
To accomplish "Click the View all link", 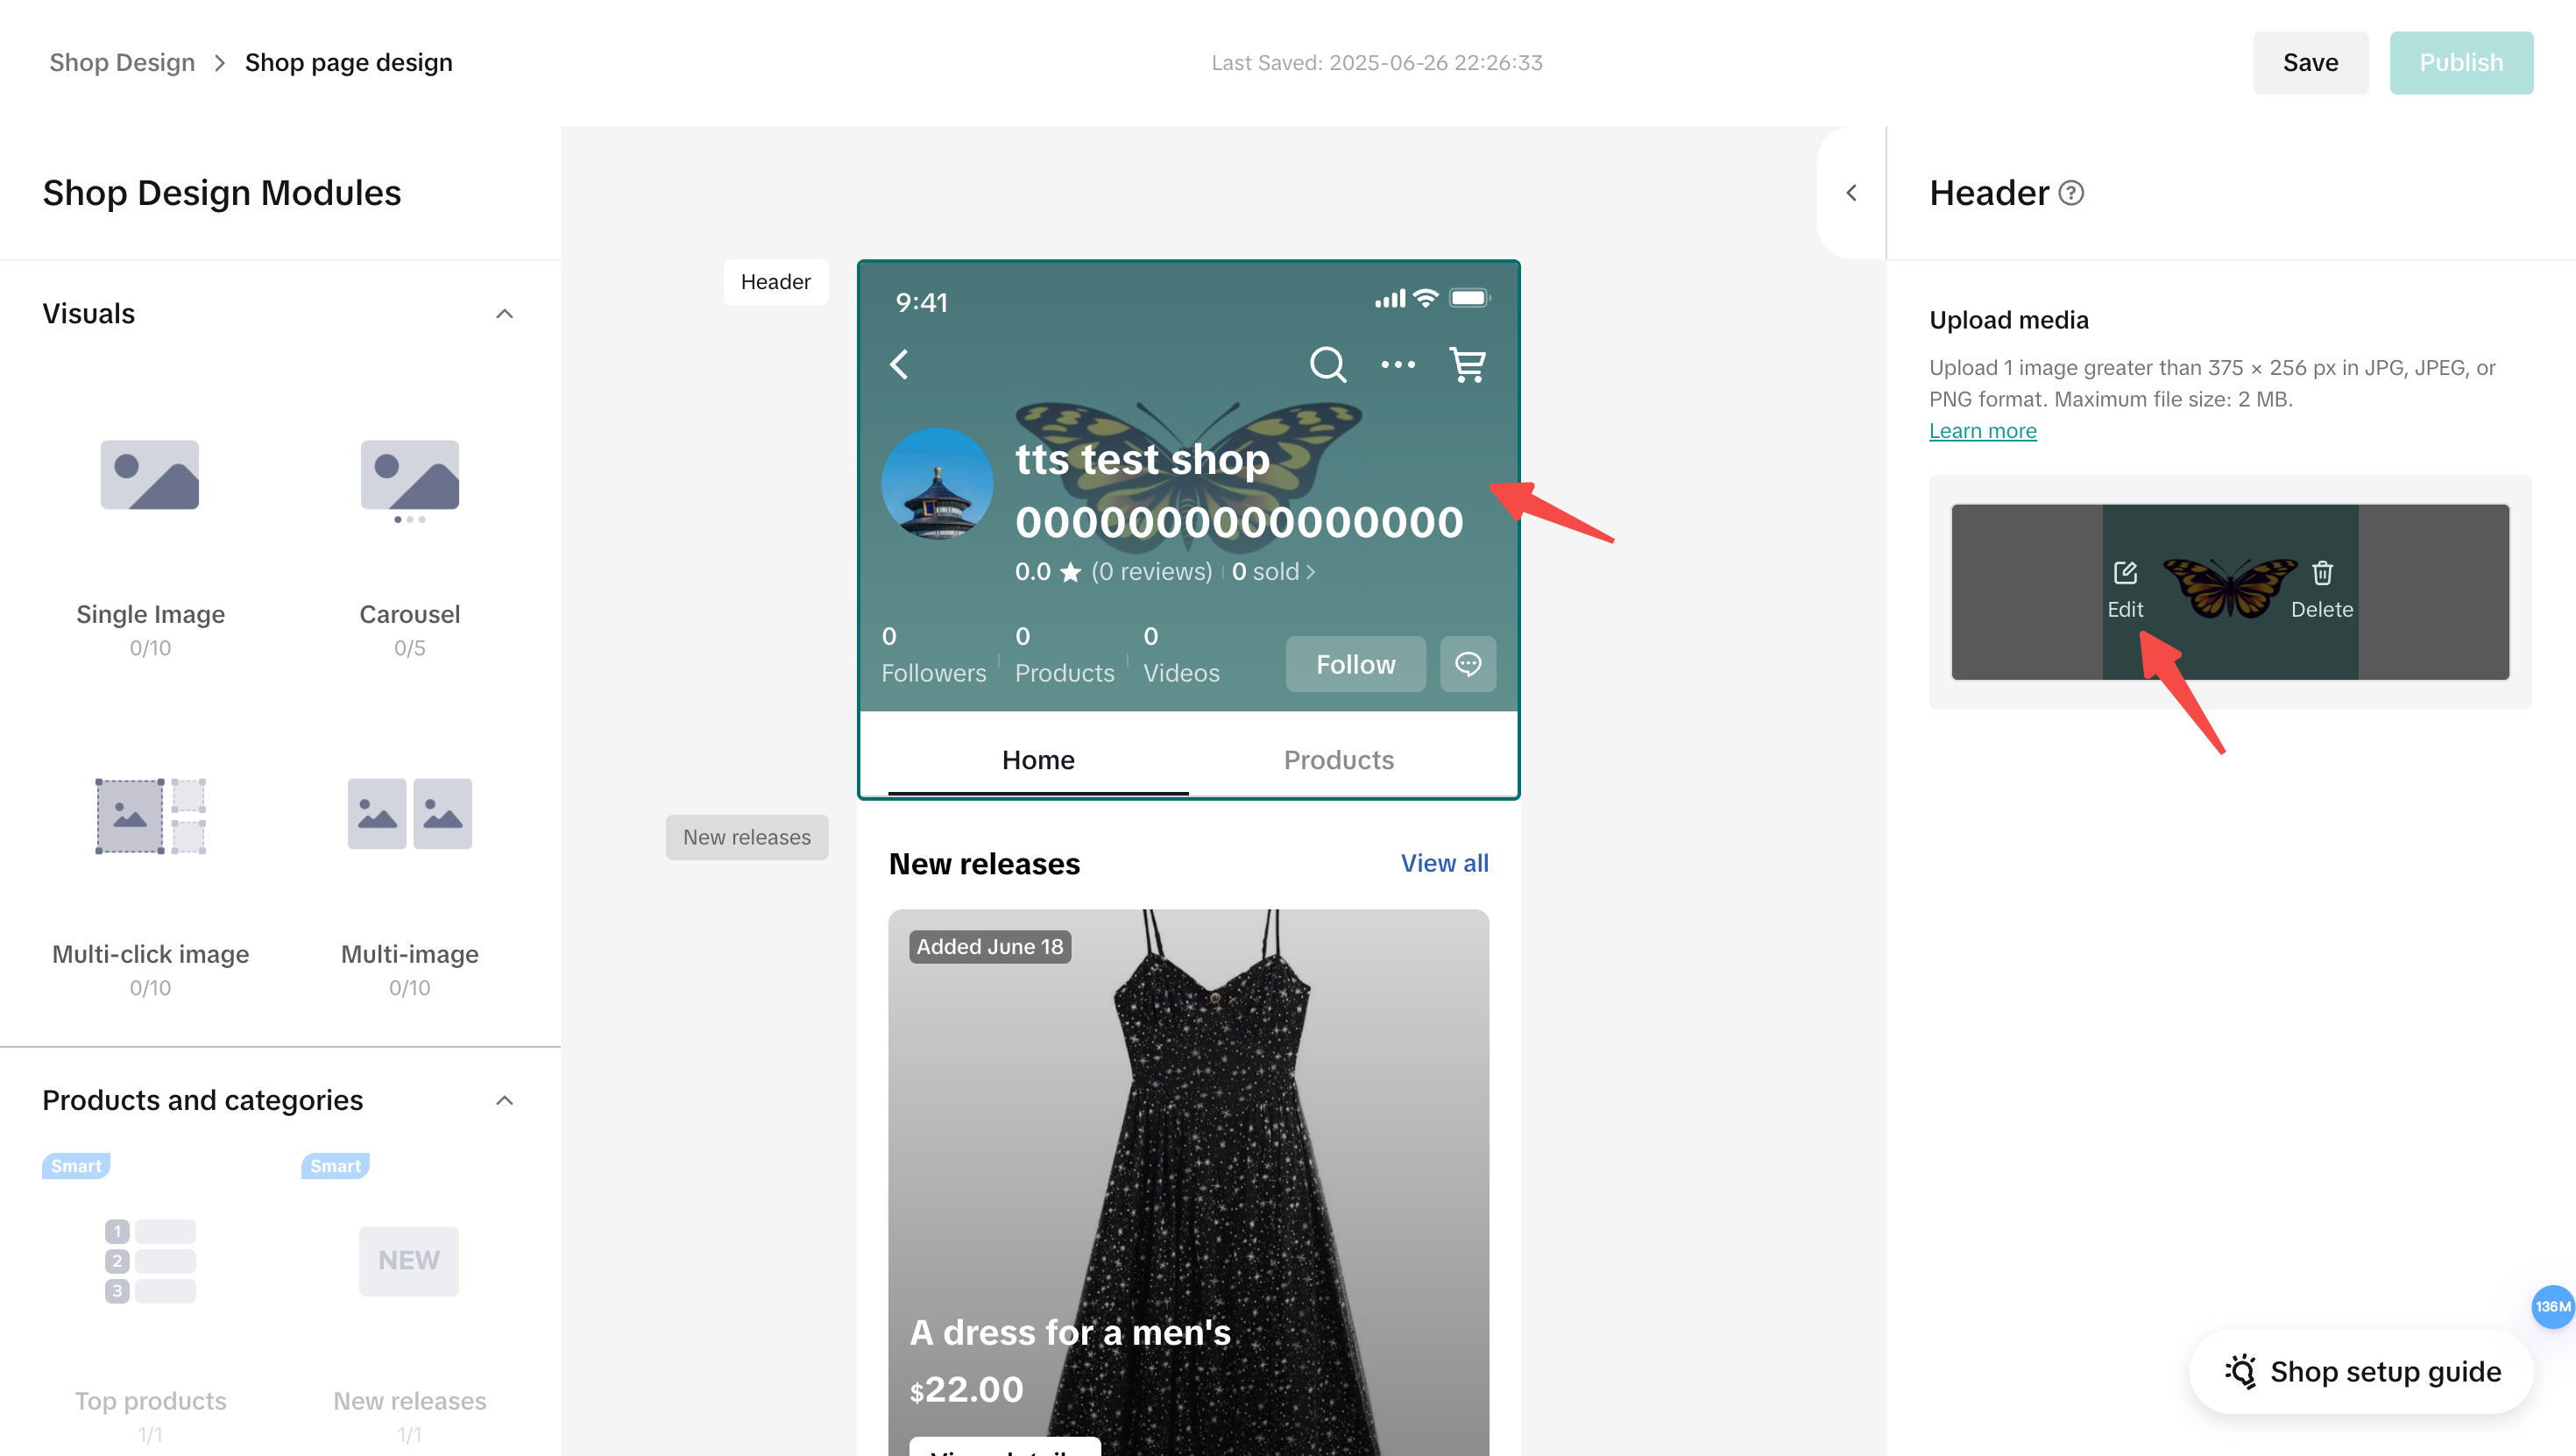I will coord(1444,863).
